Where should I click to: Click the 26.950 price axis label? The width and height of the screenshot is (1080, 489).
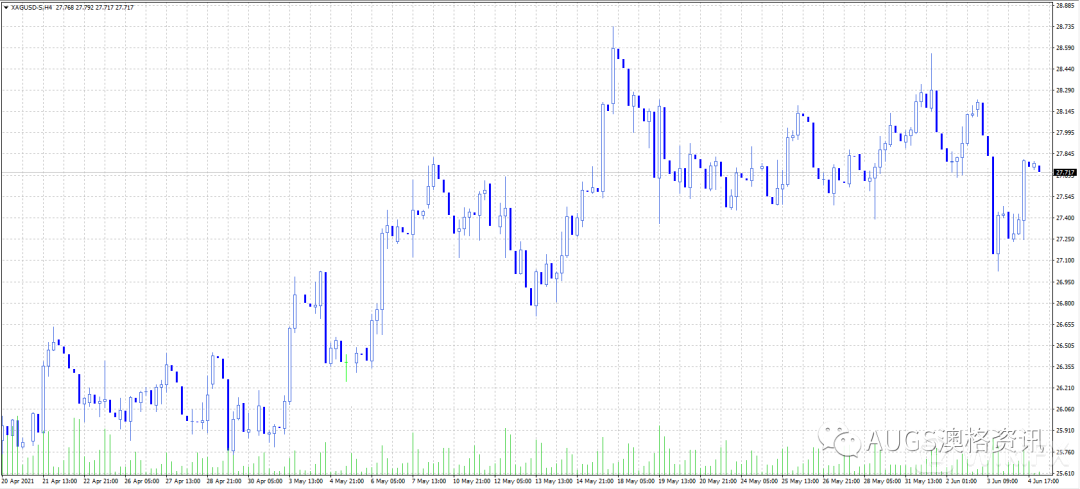[x=1064, y=282]
